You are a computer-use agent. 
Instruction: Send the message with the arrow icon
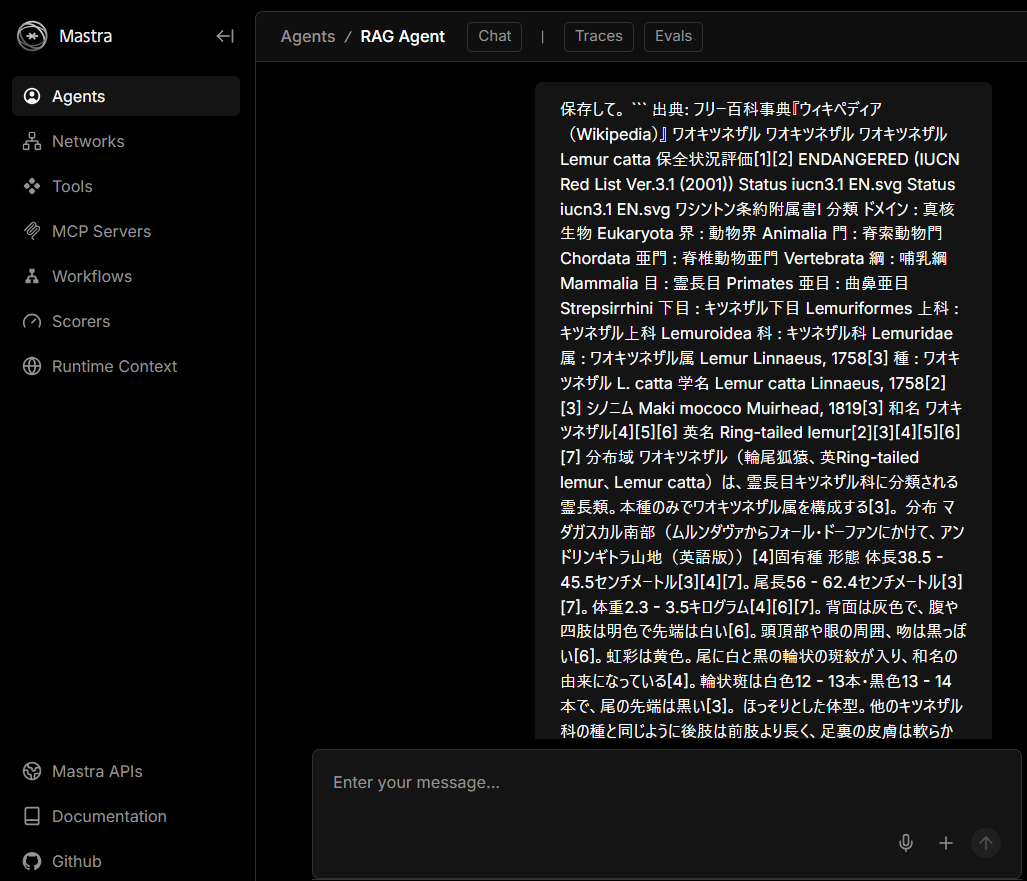[985, 843]
